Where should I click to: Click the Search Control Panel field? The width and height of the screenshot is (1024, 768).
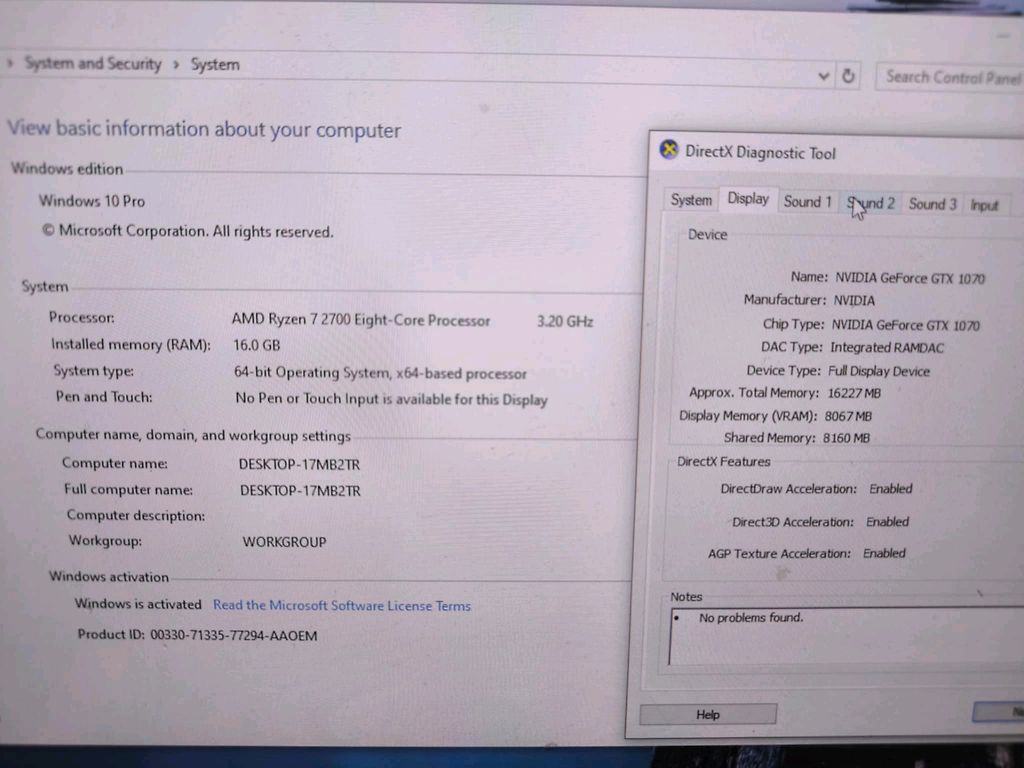pos(950,78)
